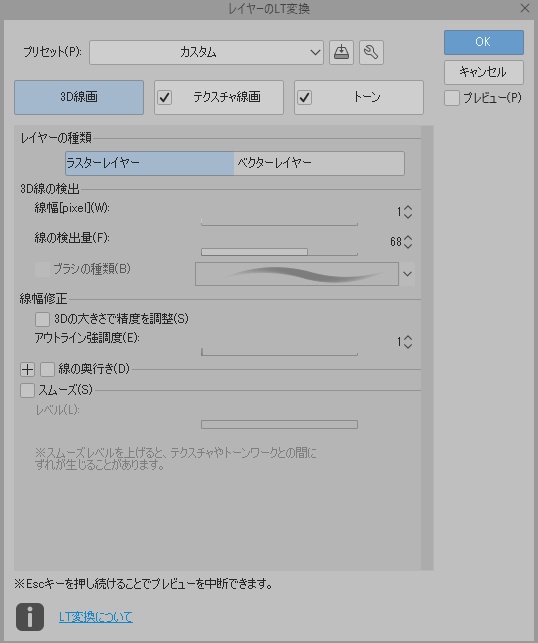Click the スムーズ レベル slider

pyautogui.click(x=279, y=424)
